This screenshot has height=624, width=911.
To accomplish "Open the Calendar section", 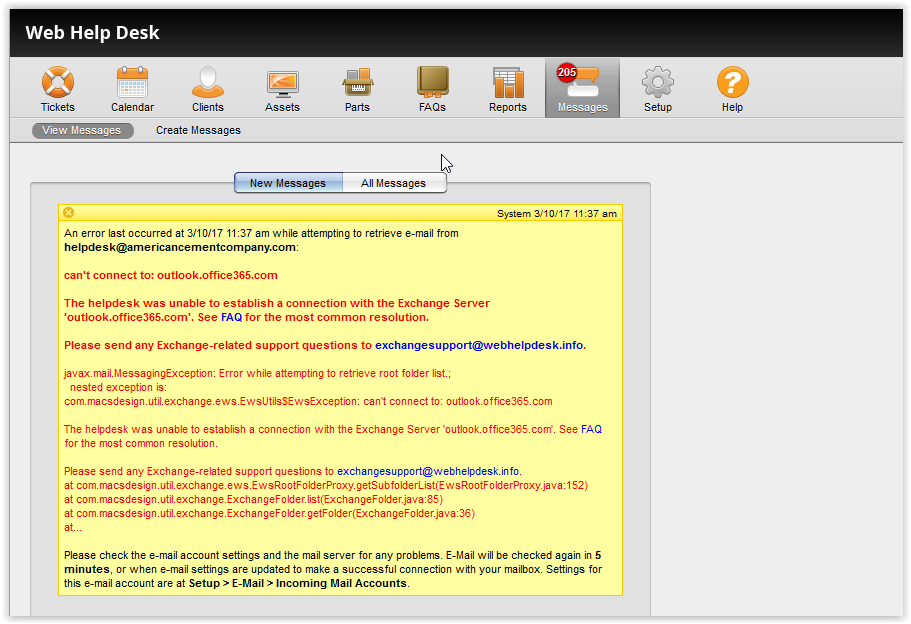I will coord(132,89).
